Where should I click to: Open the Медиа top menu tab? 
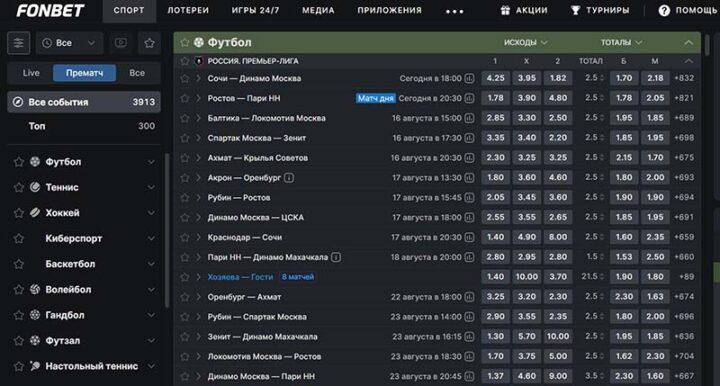318,11
